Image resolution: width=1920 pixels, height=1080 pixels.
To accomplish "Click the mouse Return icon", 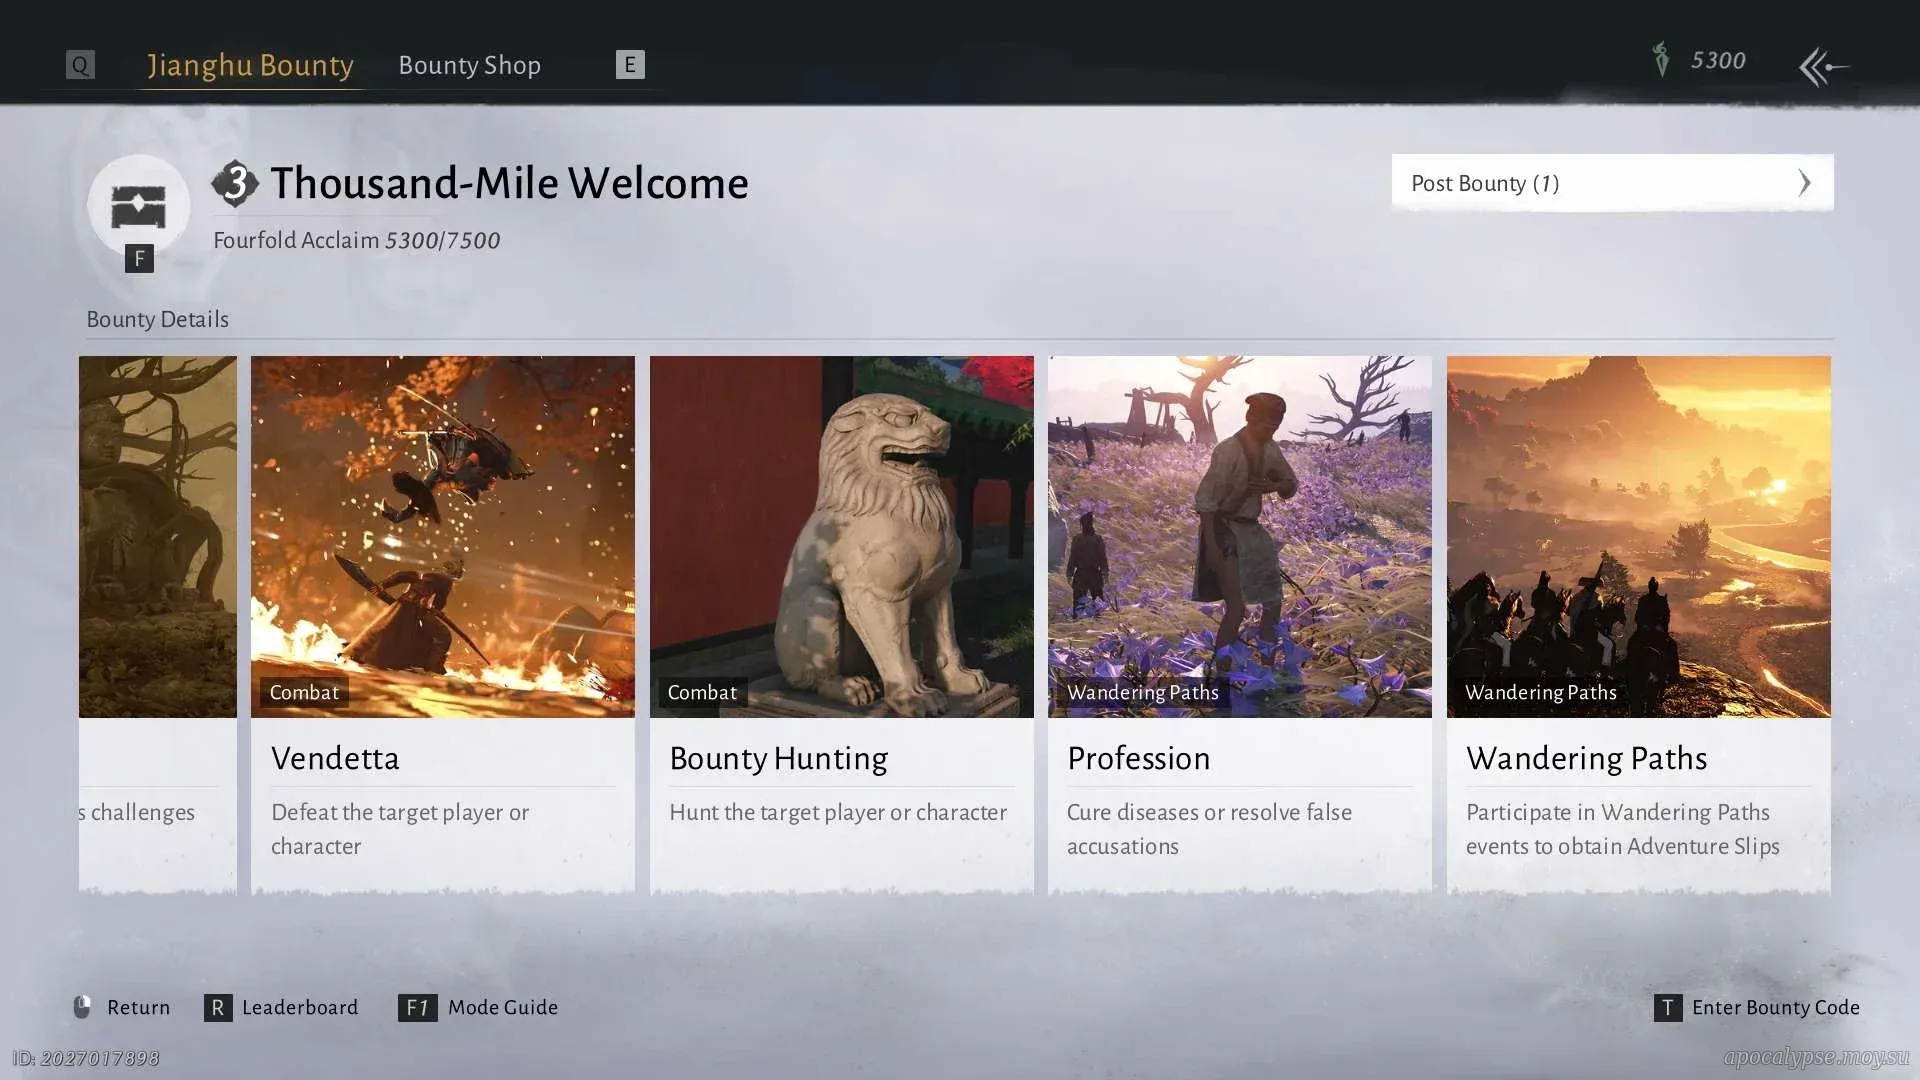I will pos(83,1007).
